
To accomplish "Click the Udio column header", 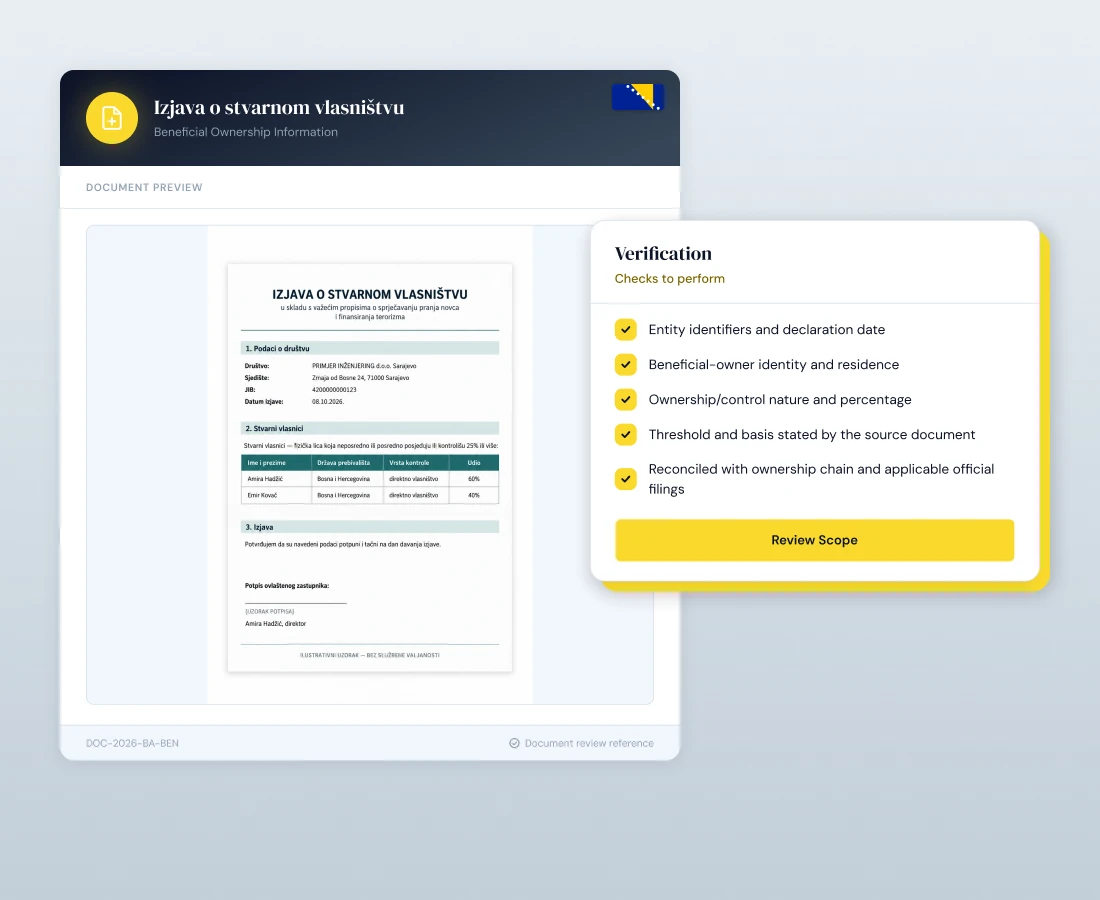I will [474, 463].
